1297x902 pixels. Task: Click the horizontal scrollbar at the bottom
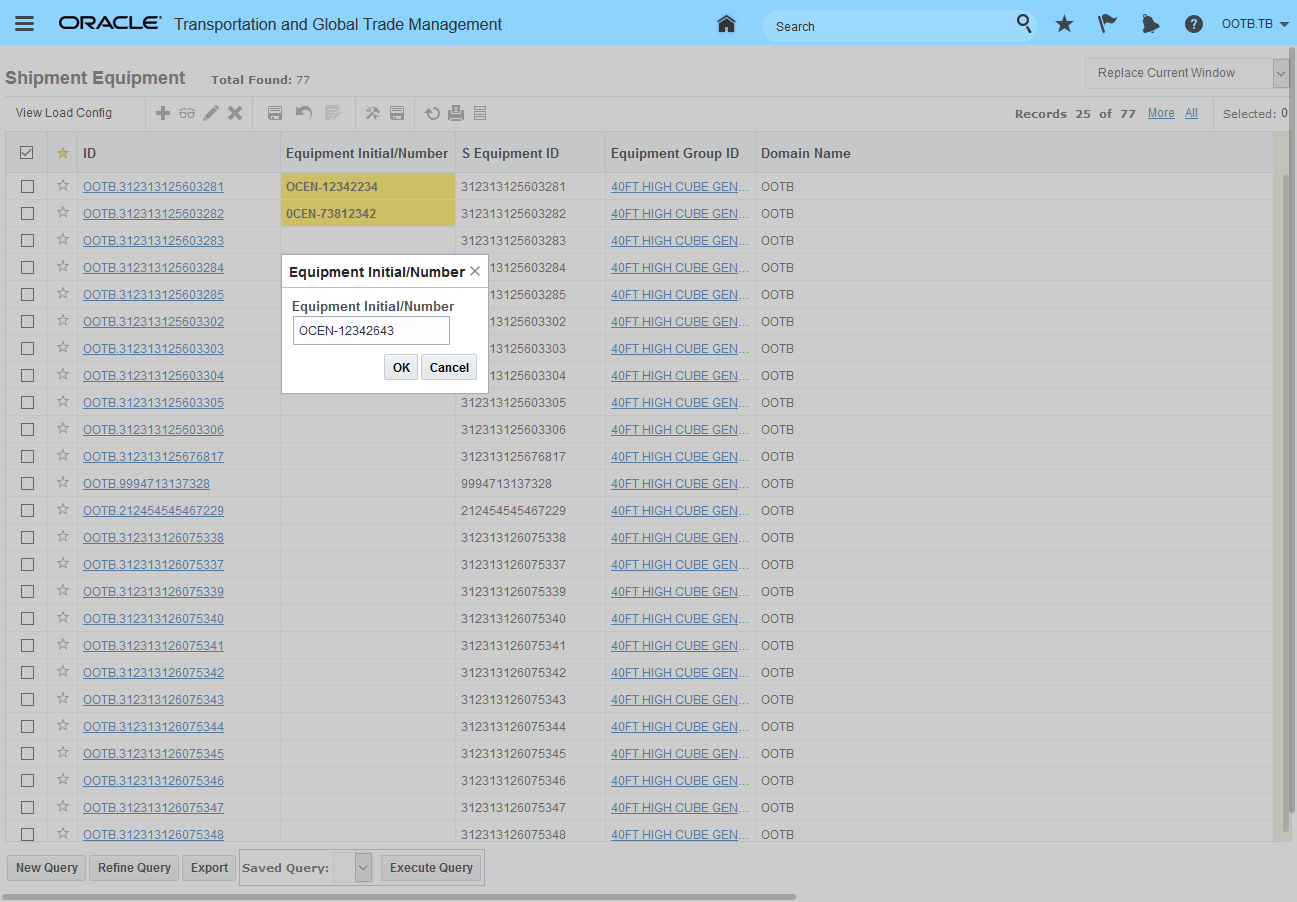pos(400,897)
